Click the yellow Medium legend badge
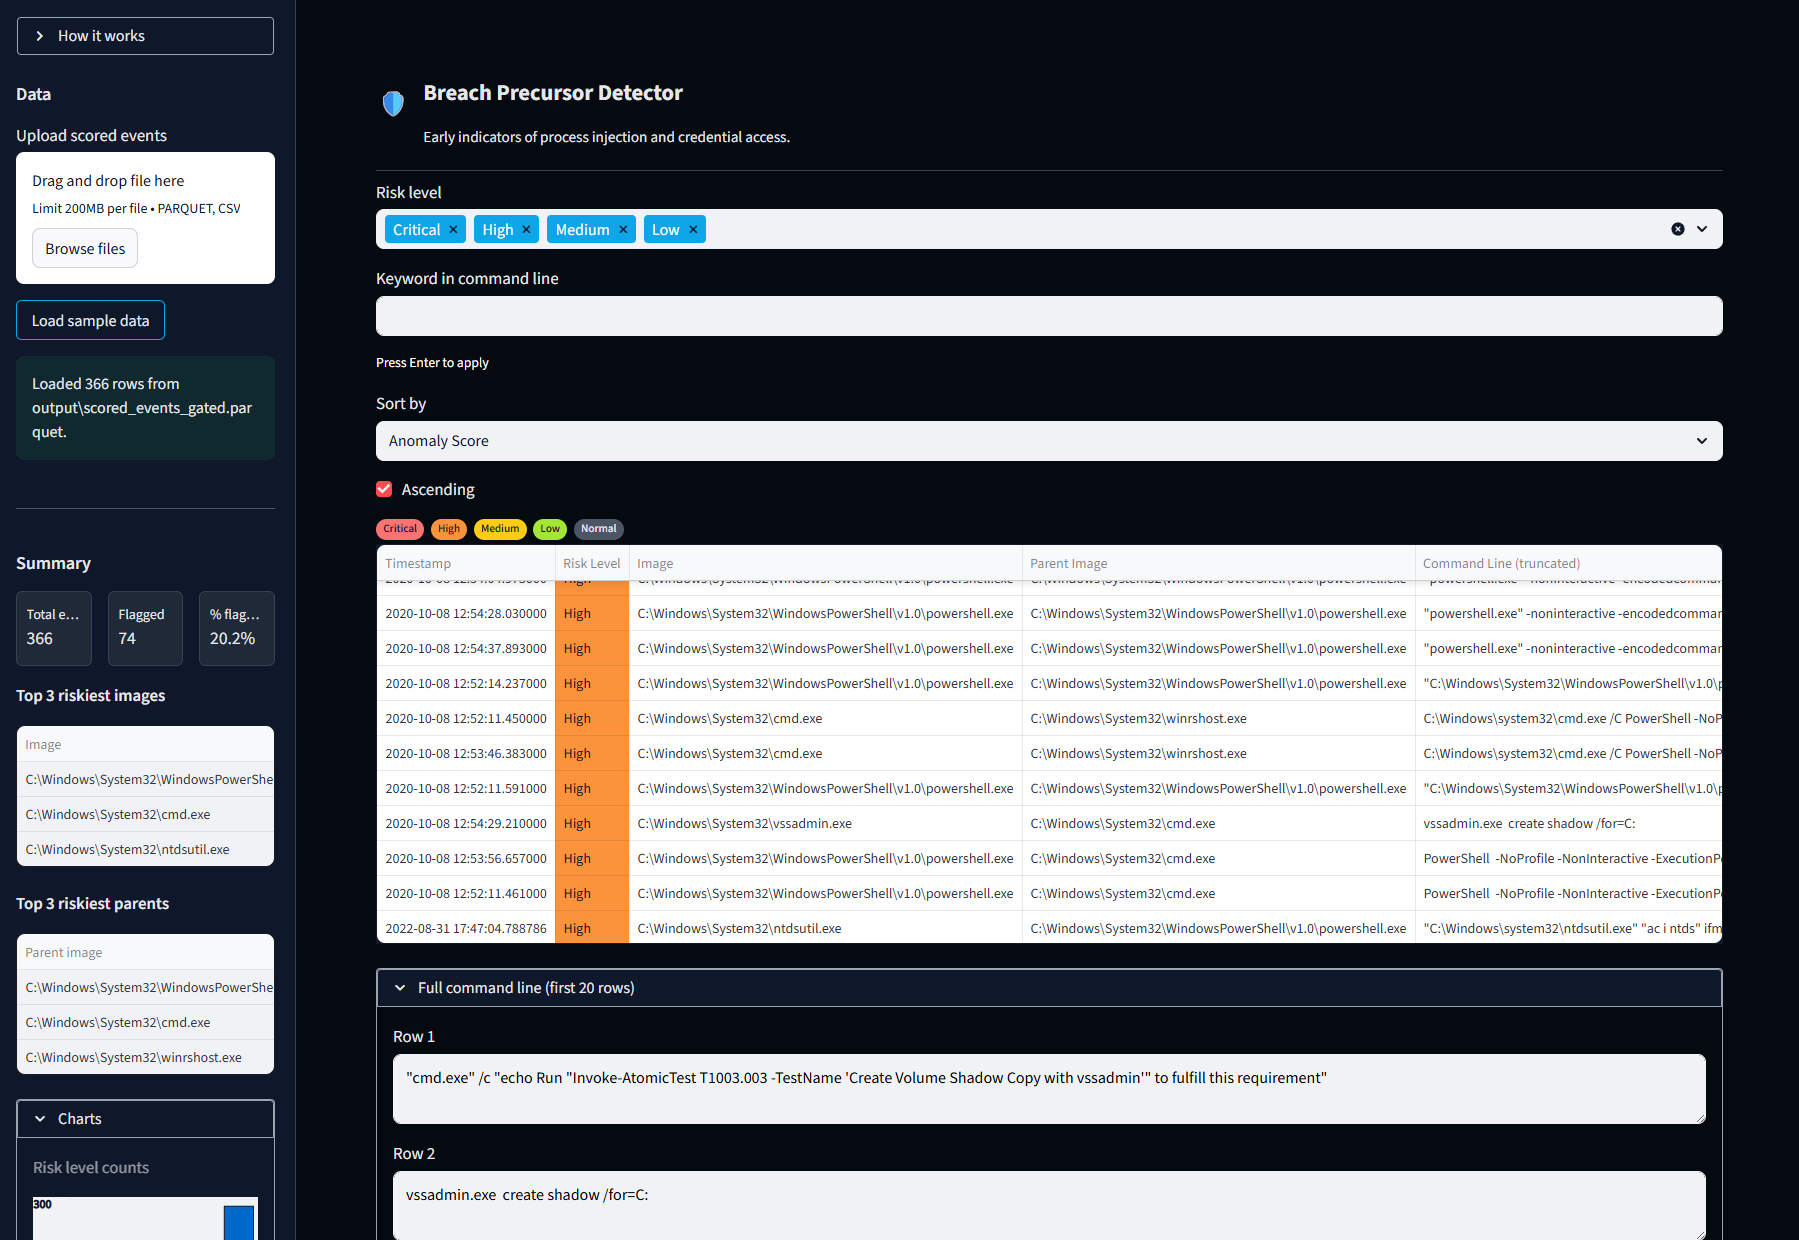Screen dimensions: 1799x1240 pyautogui.click(x=500, y=529)
